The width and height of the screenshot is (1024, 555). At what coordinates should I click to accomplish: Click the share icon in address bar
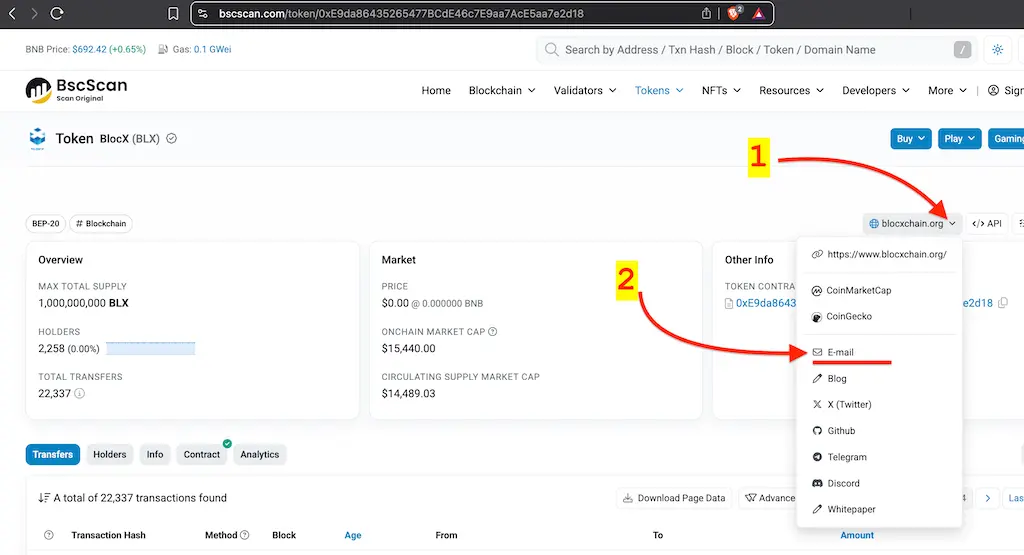(706, 13)
